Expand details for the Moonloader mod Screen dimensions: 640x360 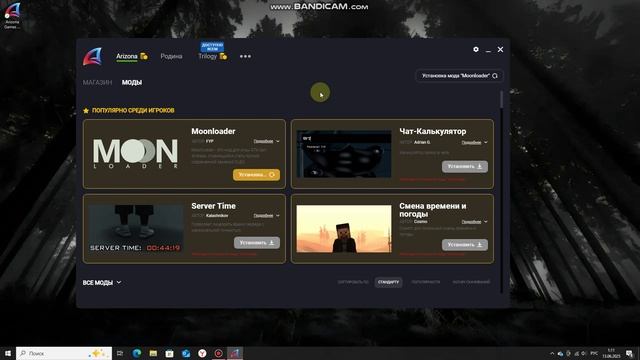267,141
